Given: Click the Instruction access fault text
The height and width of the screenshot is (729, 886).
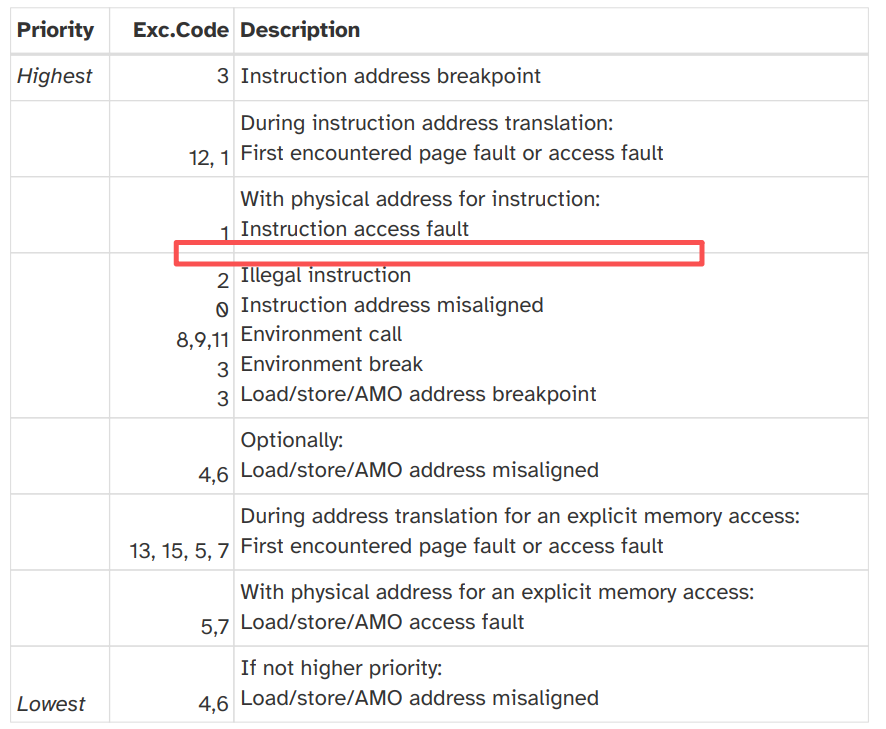Looking at the screenshot, I should pyautogui.click(x=354, y=229).
